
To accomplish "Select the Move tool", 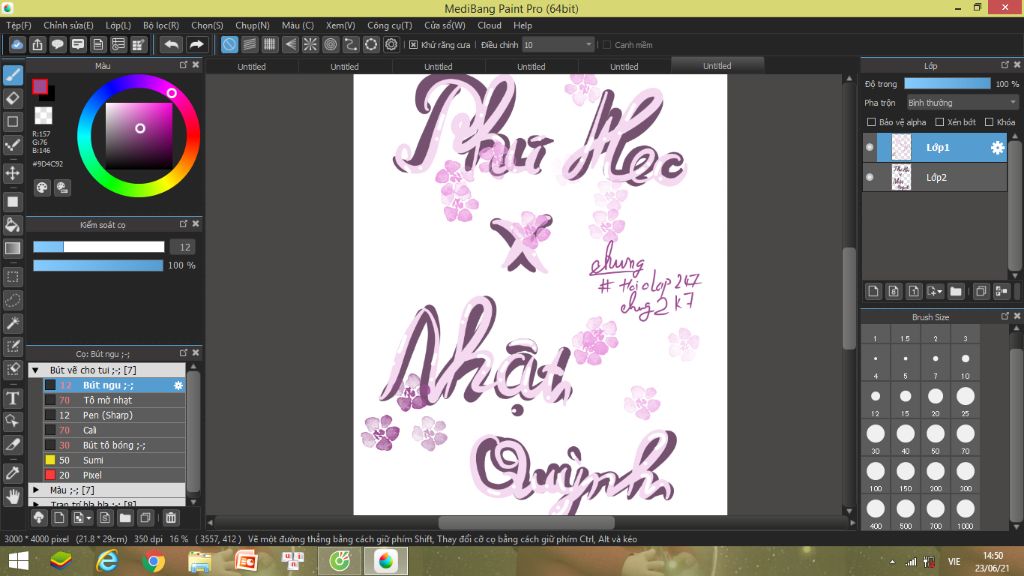I will pyautogui.click(x=13, y=173).
